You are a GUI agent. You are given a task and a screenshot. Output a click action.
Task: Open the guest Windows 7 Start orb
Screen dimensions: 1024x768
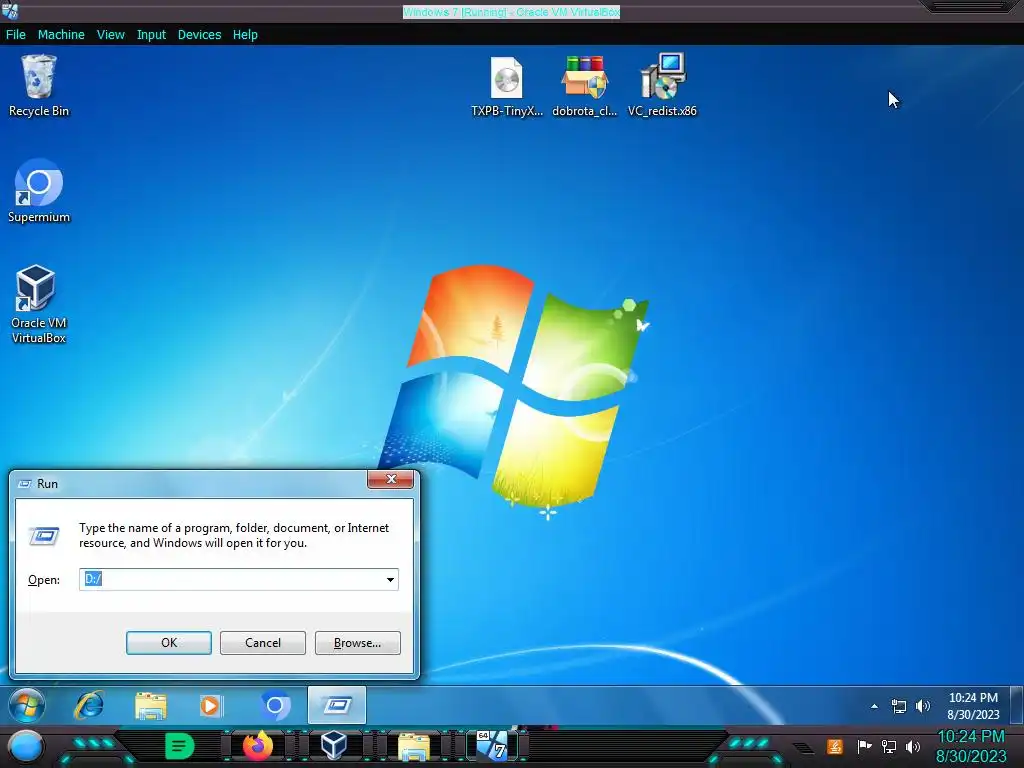[x=27, y=705]
